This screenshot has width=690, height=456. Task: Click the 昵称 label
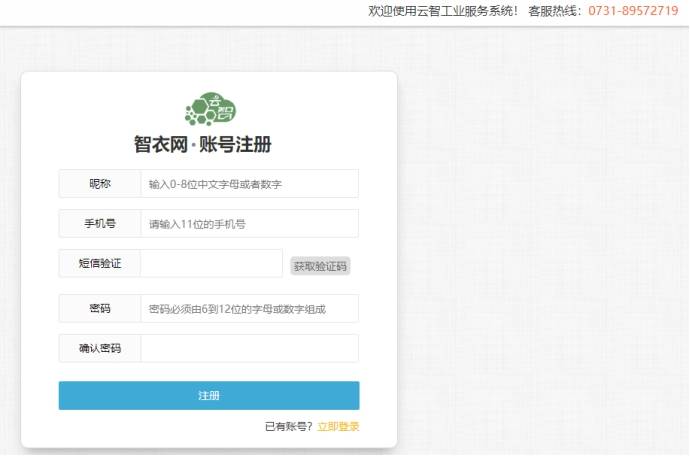click(100, 184)
